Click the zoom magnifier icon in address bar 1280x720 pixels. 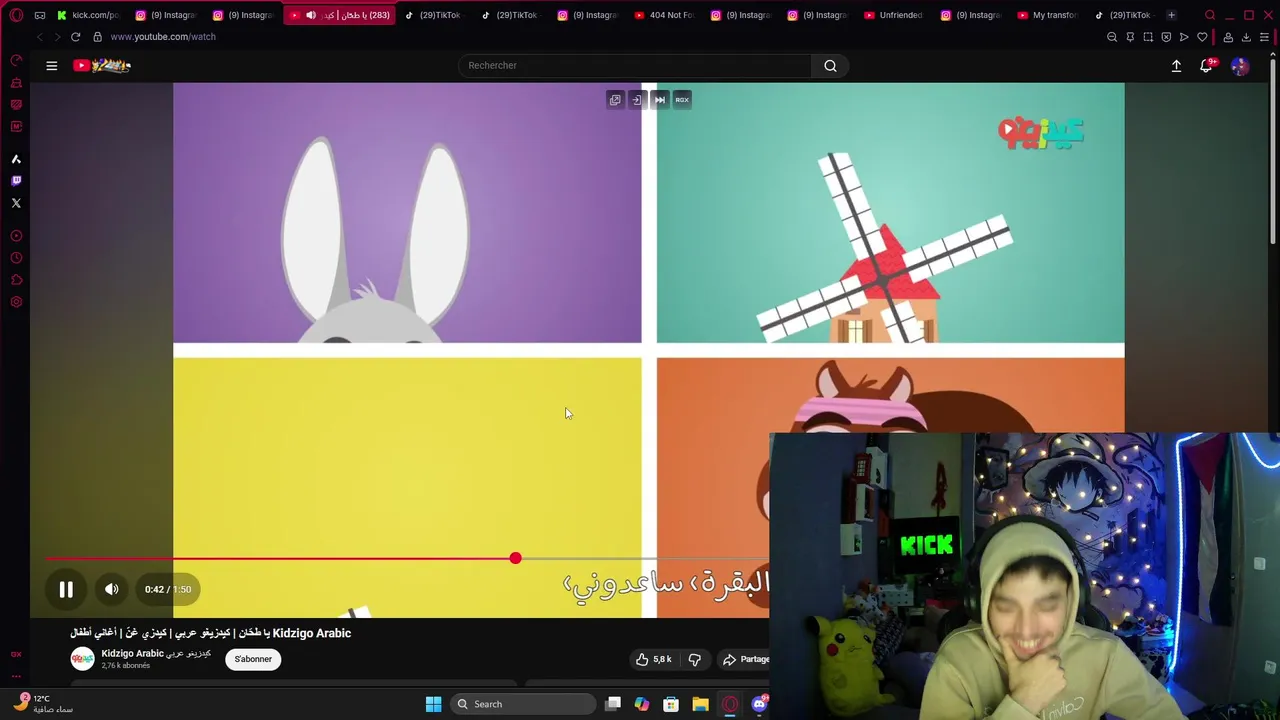point(1112,37)
